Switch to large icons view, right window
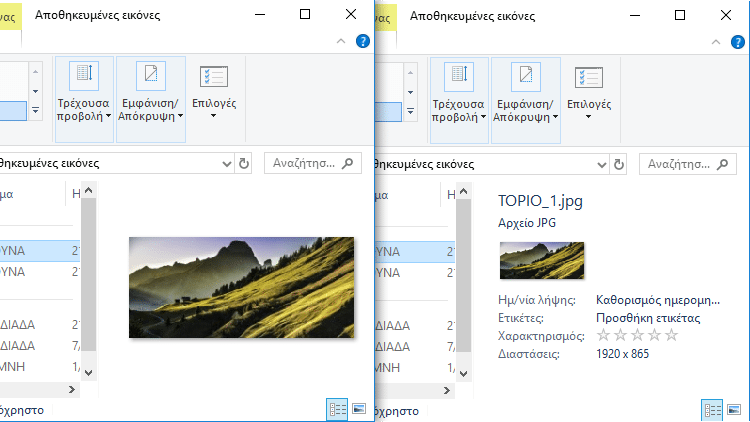This screenshot has width=750, height=422. pyautogui.click(x=734, y=410)
